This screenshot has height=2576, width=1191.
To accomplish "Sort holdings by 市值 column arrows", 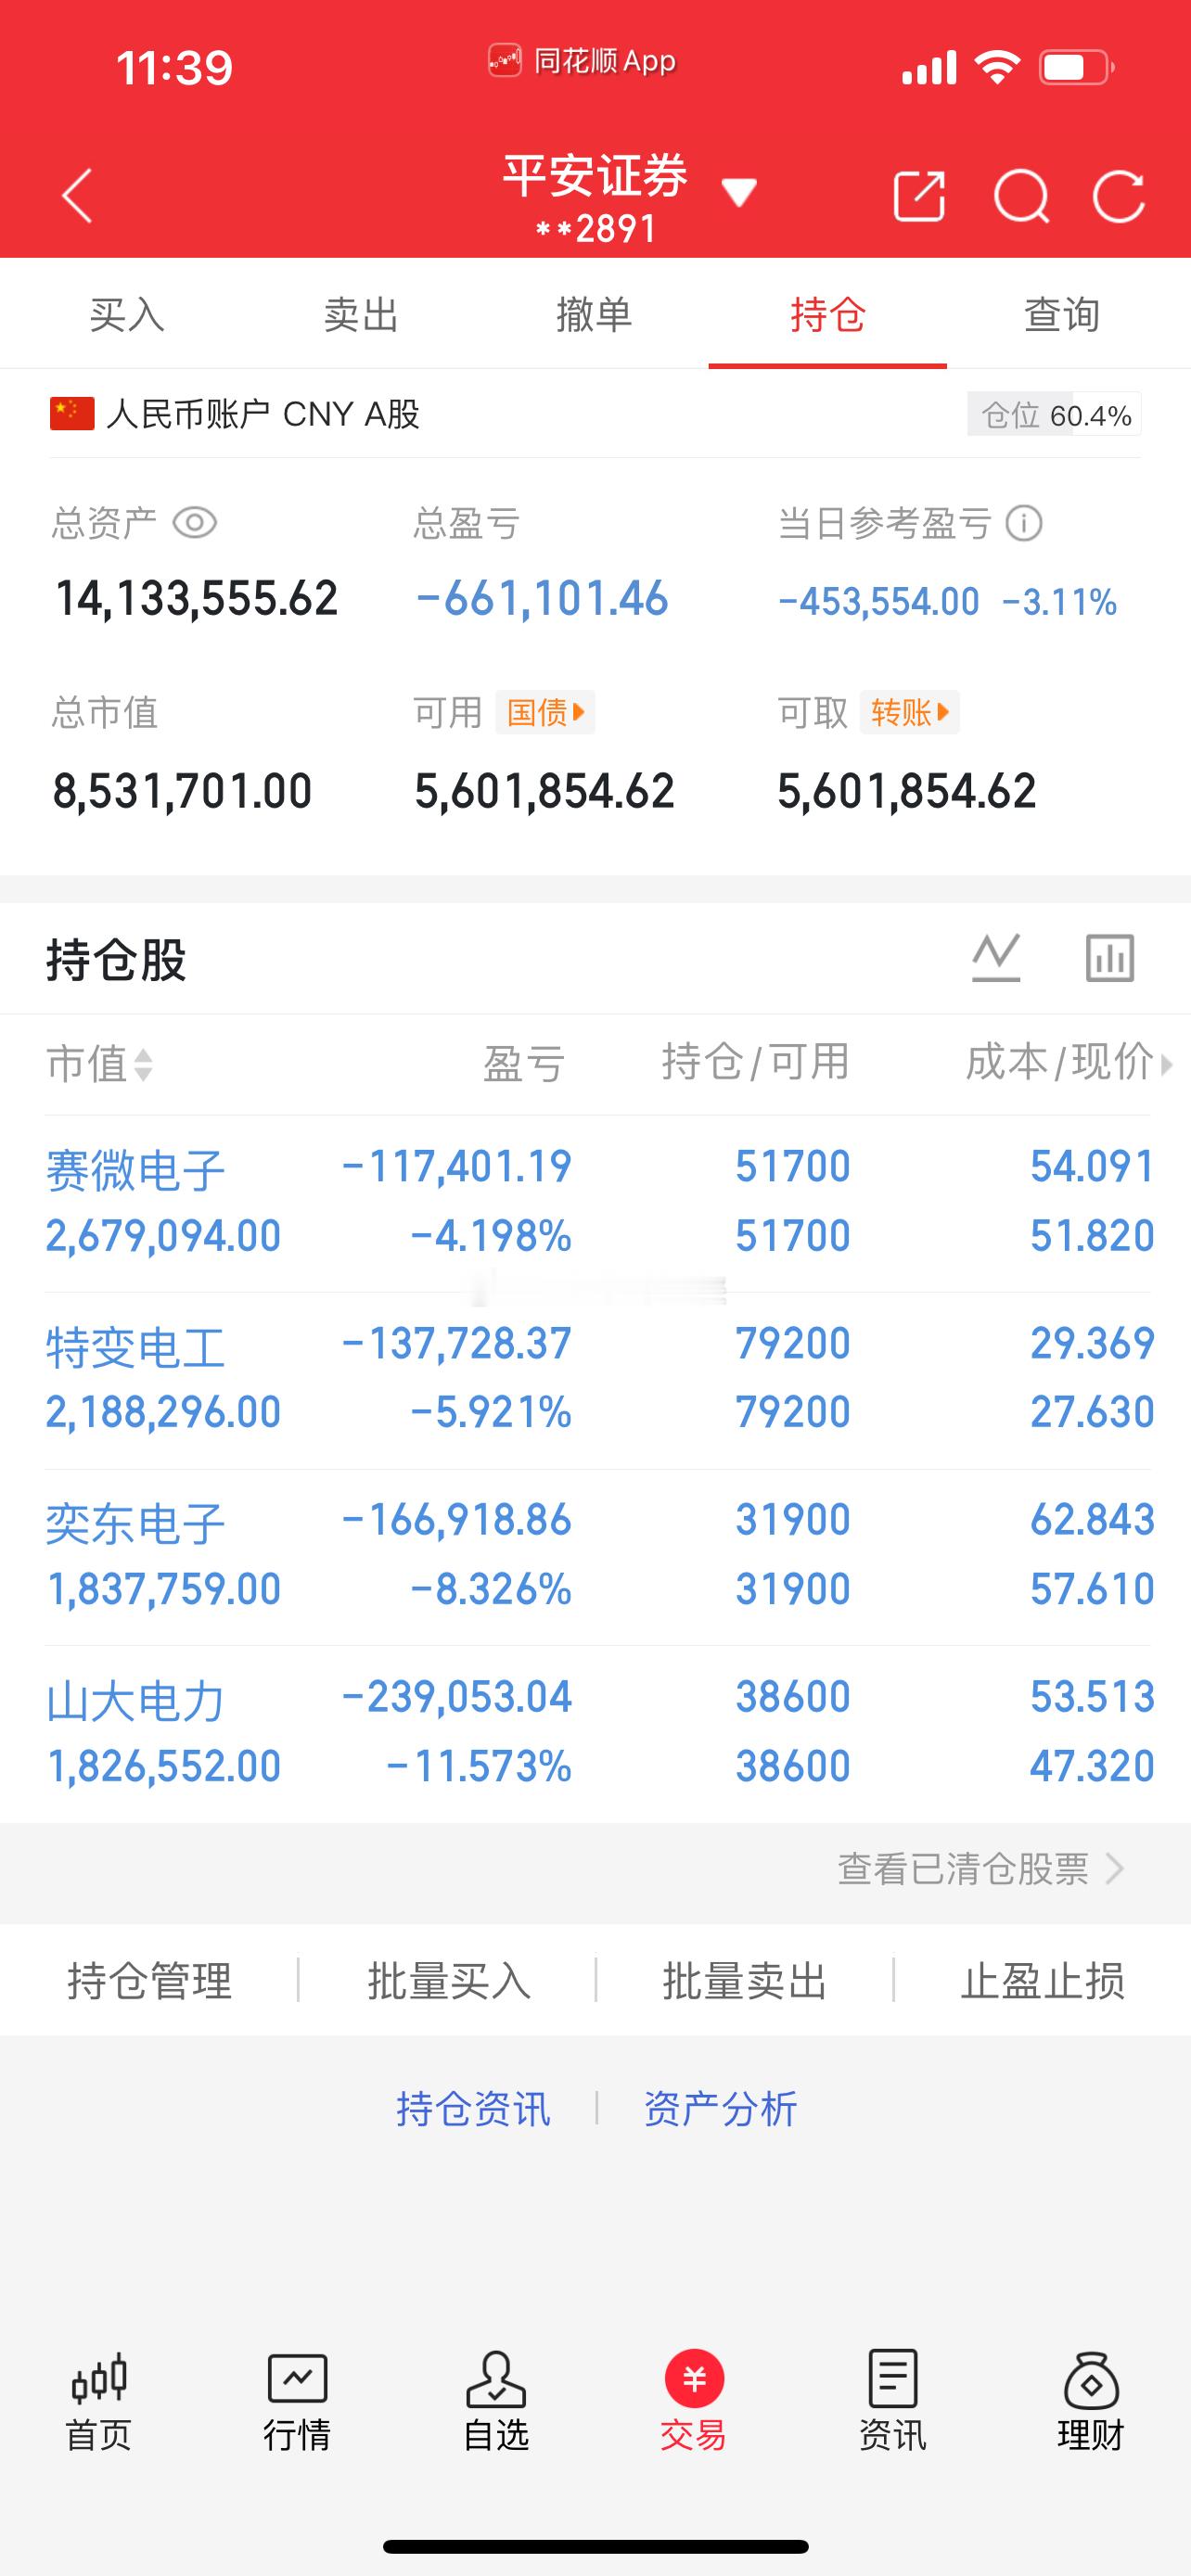I will (x=143, y=1064).
